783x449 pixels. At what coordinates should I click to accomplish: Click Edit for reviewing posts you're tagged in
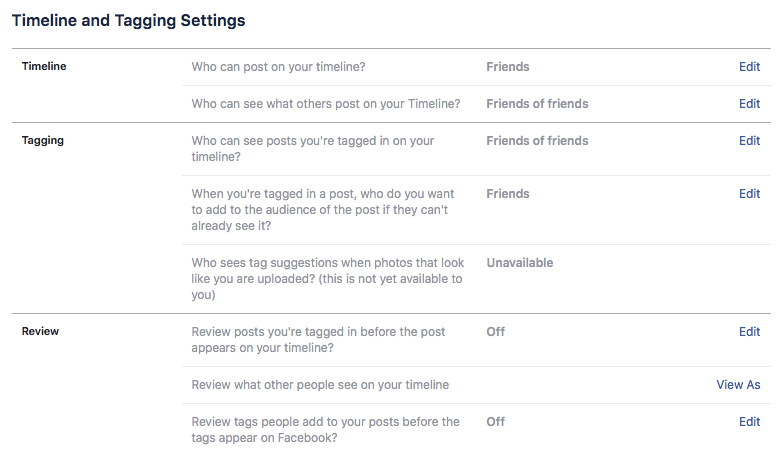point(749,331)
